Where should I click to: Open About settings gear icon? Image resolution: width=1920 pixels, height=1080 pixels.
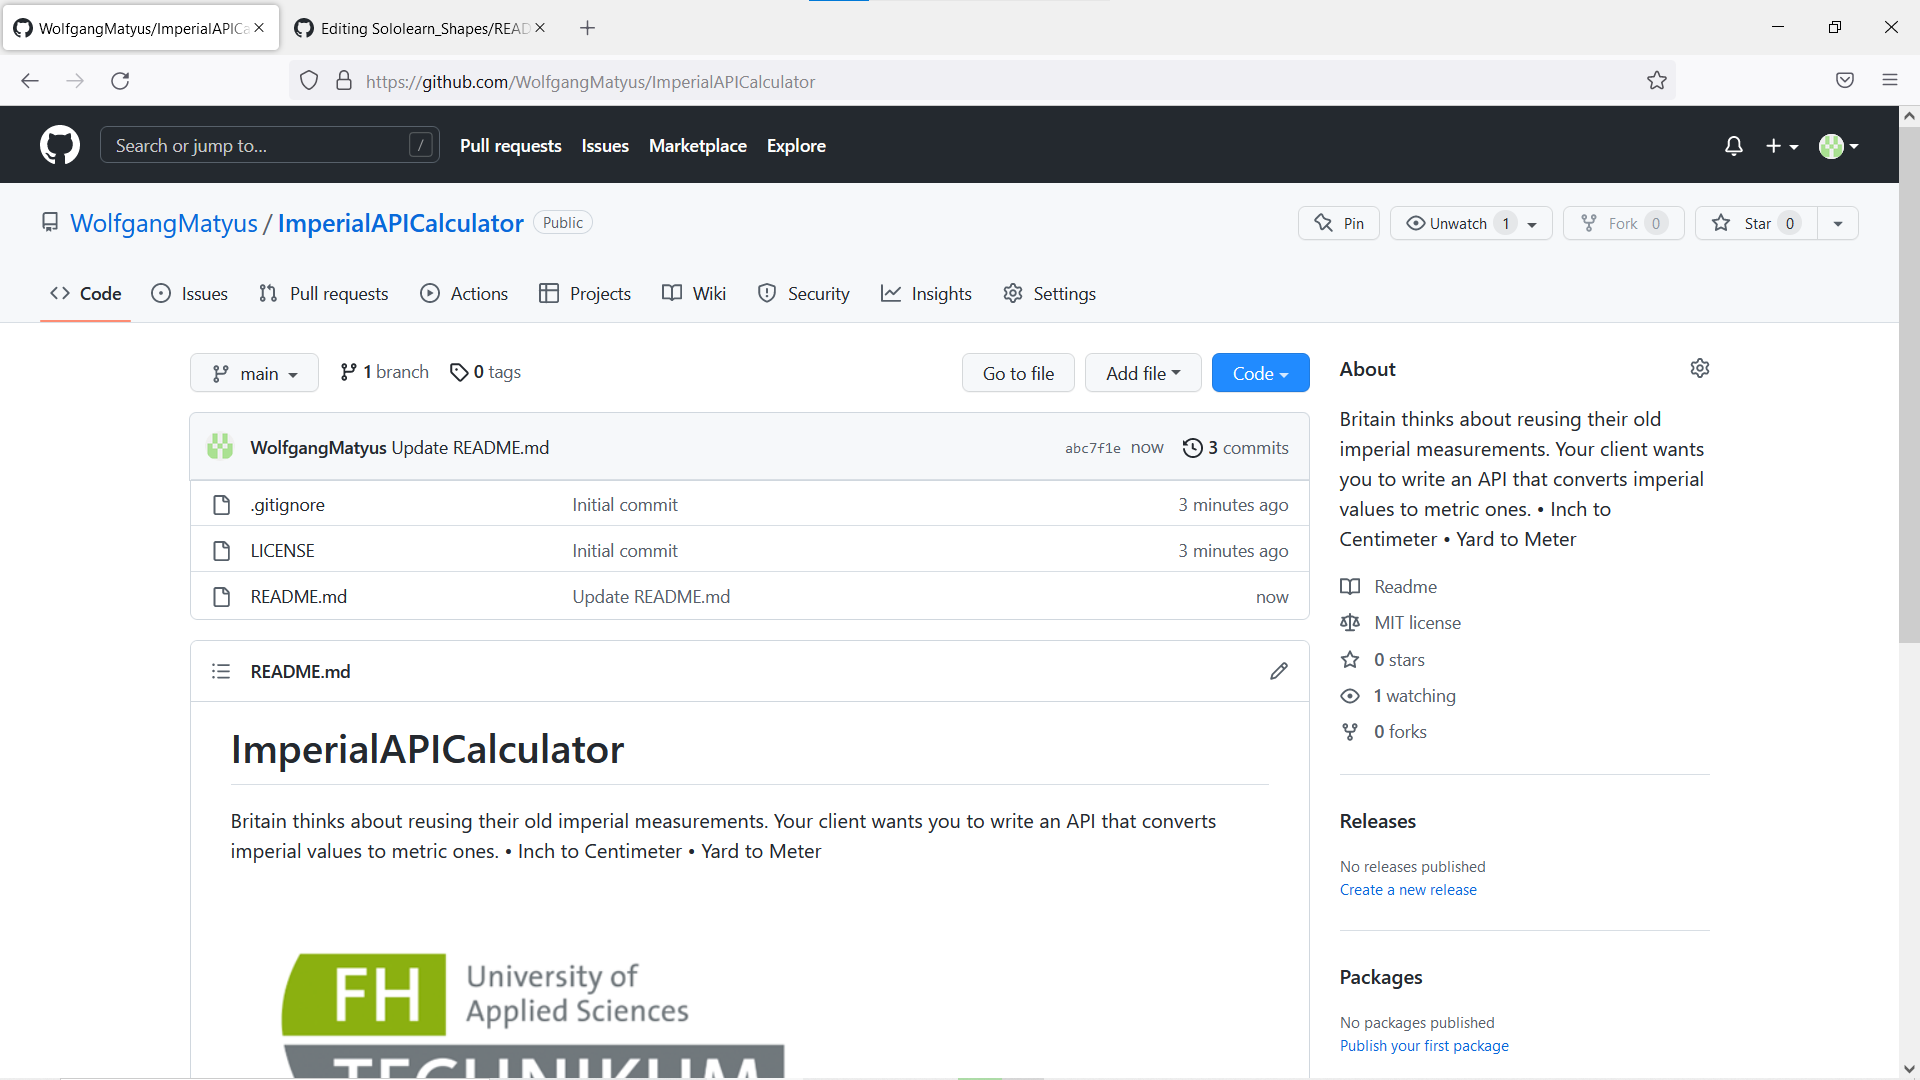[1699, 368]
